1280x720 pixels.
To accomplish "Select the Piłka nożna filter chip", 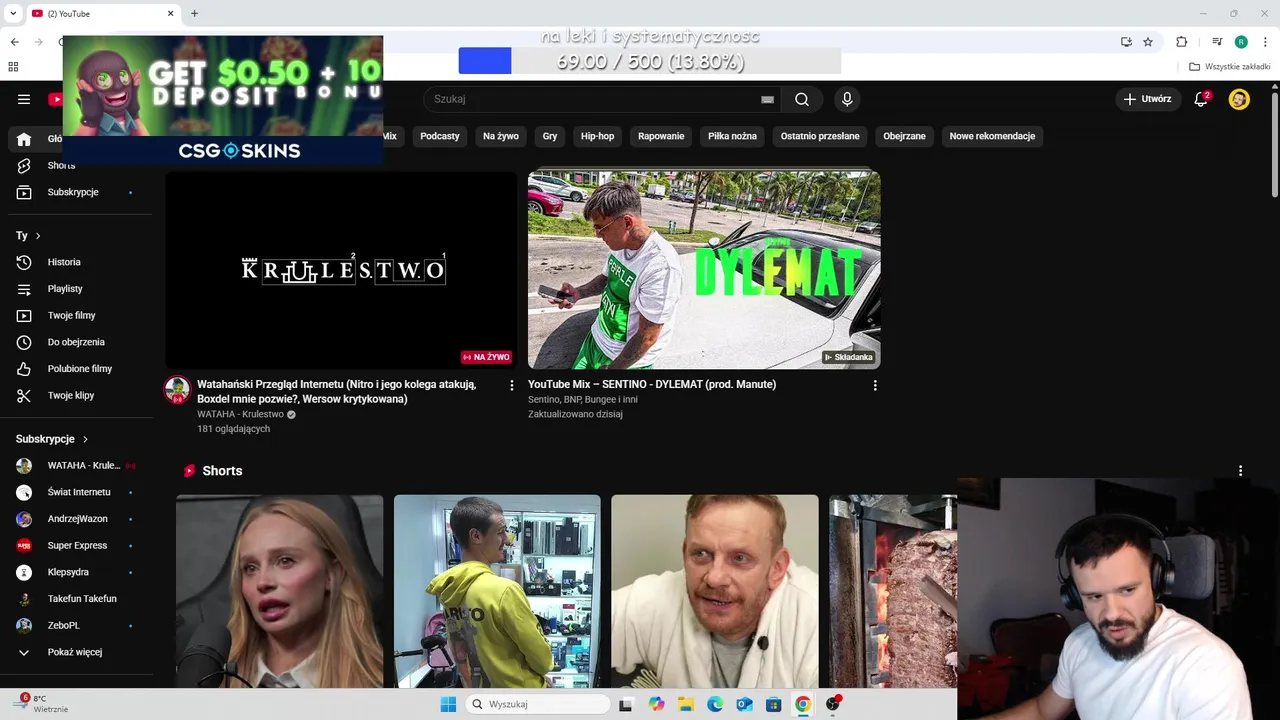I will [733, 136].
